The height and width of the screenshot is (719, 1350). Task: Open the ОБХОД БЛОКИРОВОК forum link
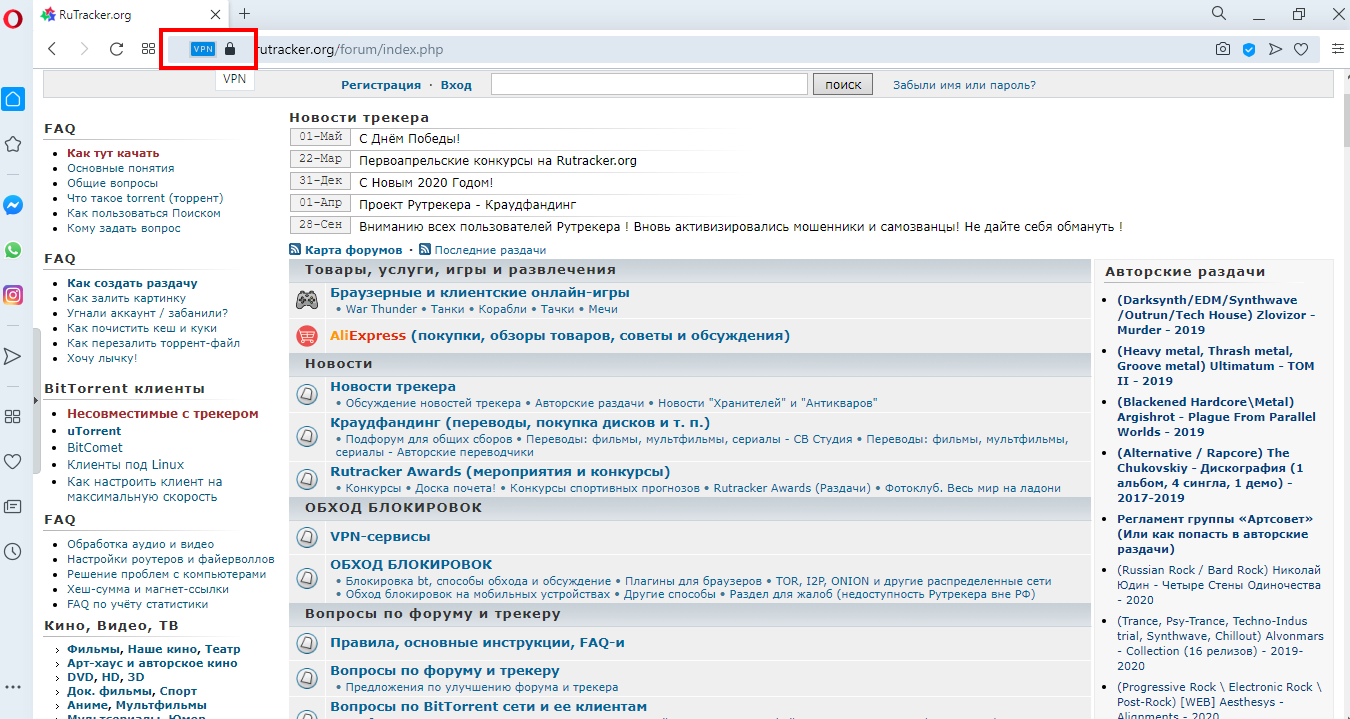411,564
